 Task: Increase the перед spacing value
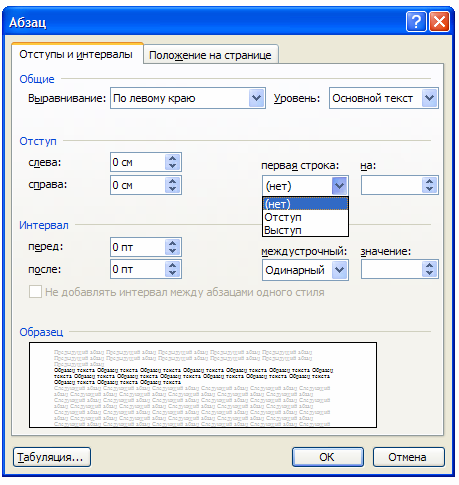pos(172,243)
